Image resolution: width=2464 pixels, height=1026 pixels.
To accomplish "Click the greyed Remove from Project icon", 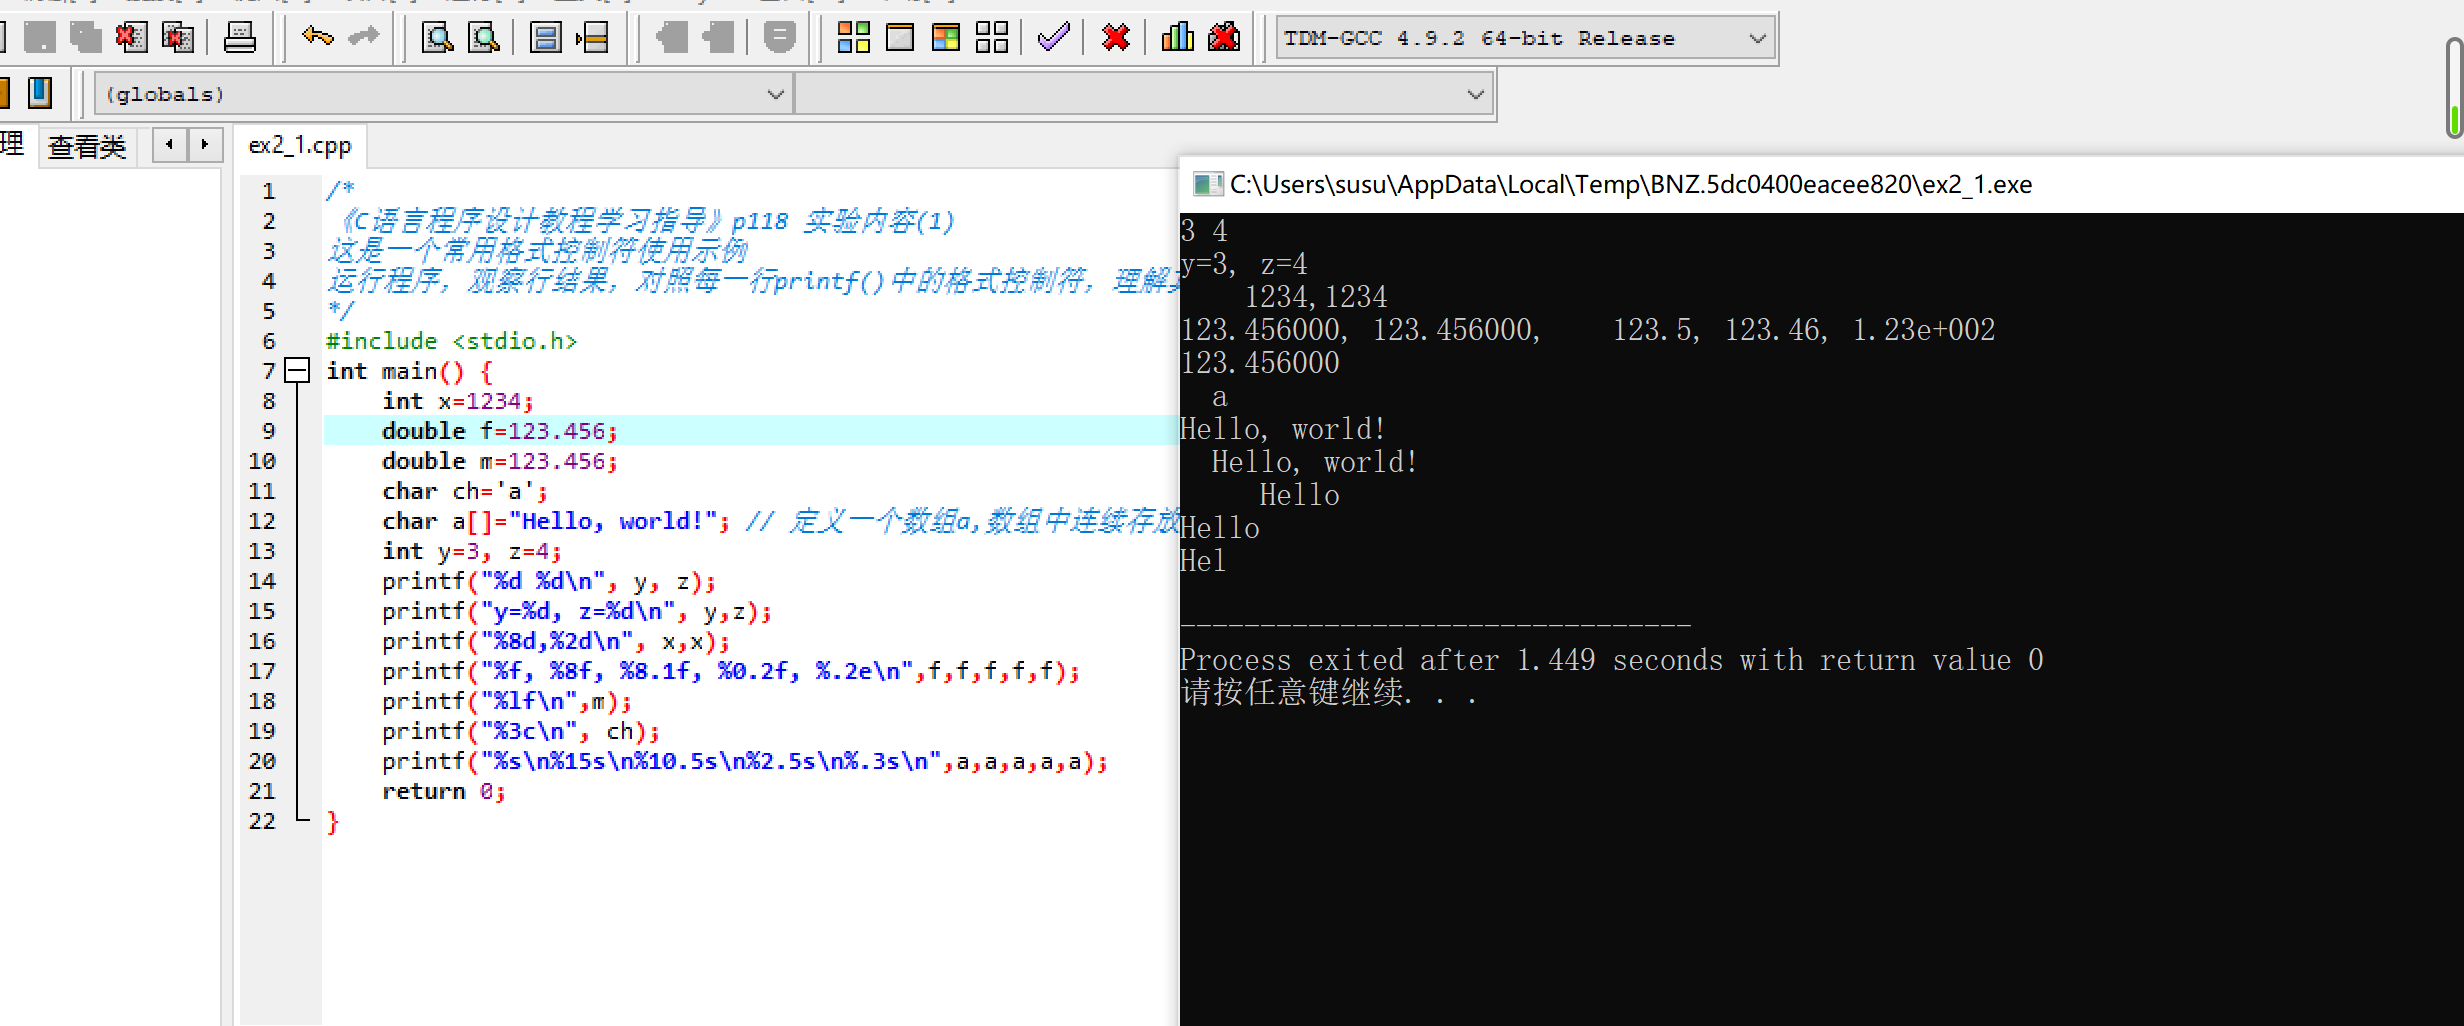I will [717, 38].
